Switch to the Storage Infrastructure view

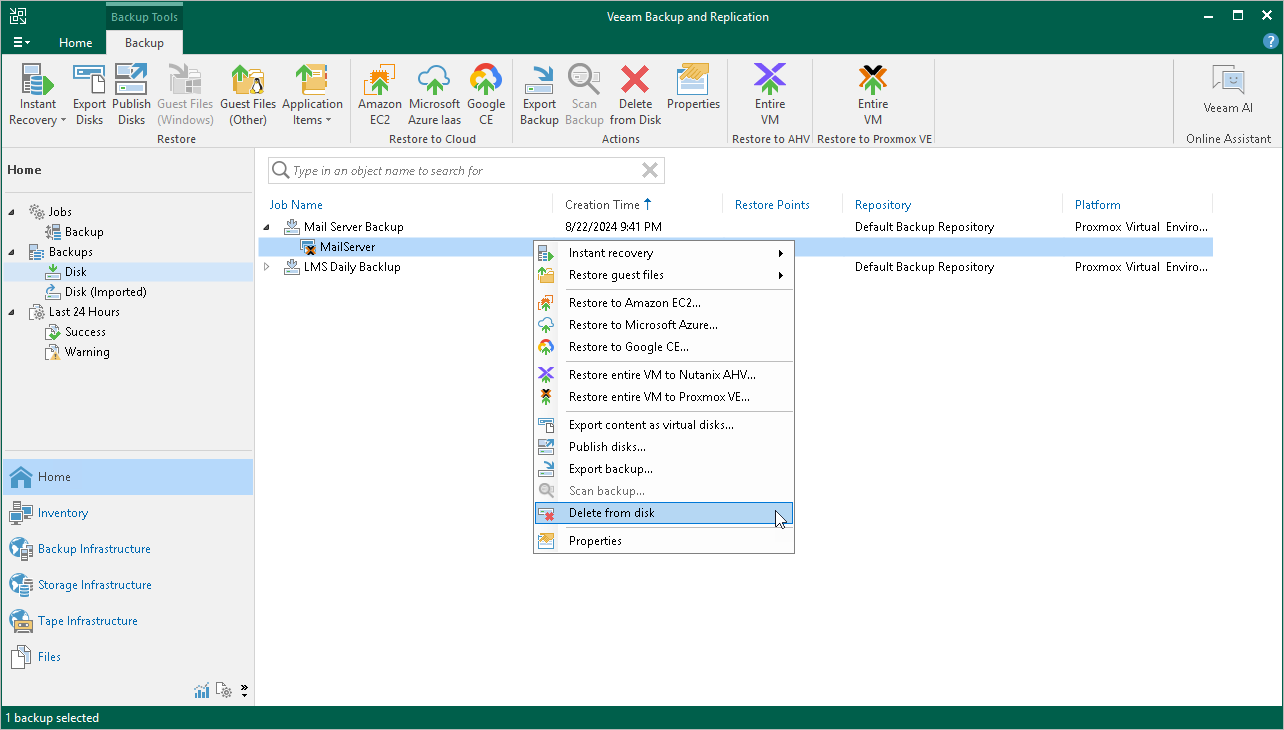click(x=127, y=585)
